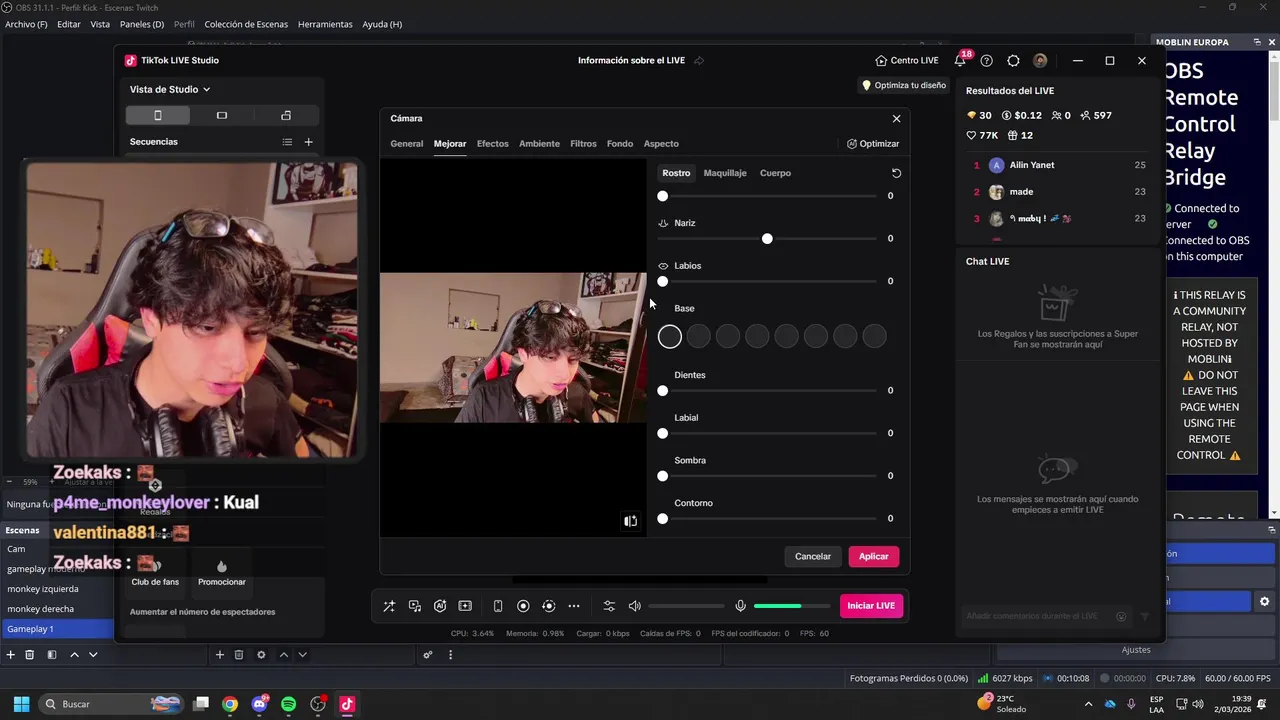Click the dashed-circle replay capture icon
This screenshot has width=1280, height=720.
coord(548,606)
